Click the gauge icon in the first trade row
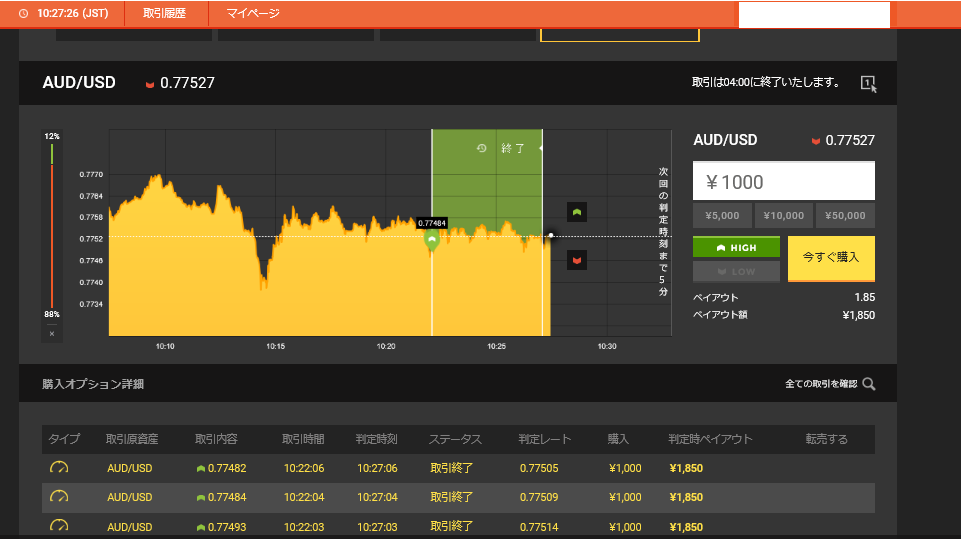The width and height of the screenshot is (961, 539). coord(59,468)
